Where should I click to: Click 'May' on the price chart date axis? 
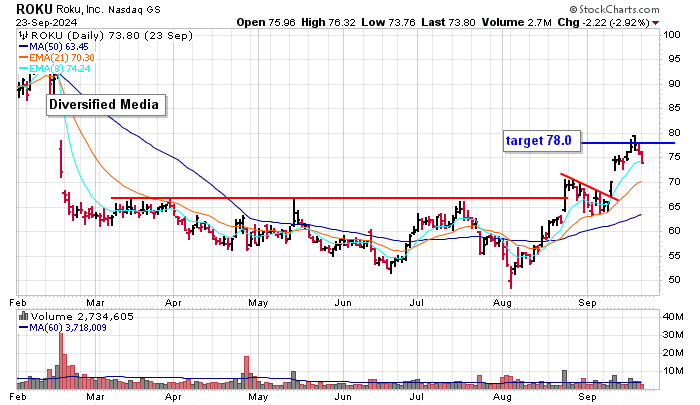point(258,303)
